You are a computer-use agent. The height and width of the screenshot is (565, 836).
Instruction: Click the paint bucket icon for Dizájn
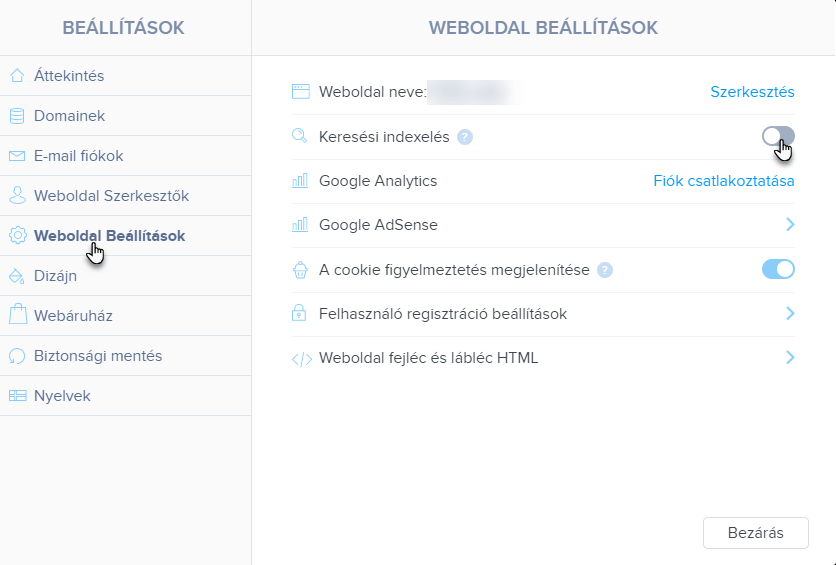(17, 276)
